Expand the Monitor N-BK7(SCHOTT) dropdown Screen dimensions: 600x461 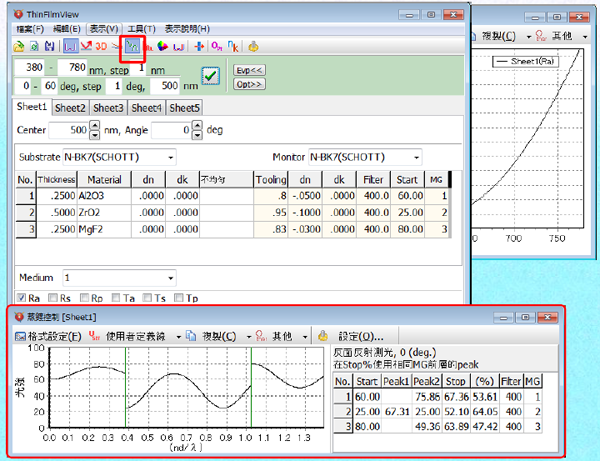416,157
